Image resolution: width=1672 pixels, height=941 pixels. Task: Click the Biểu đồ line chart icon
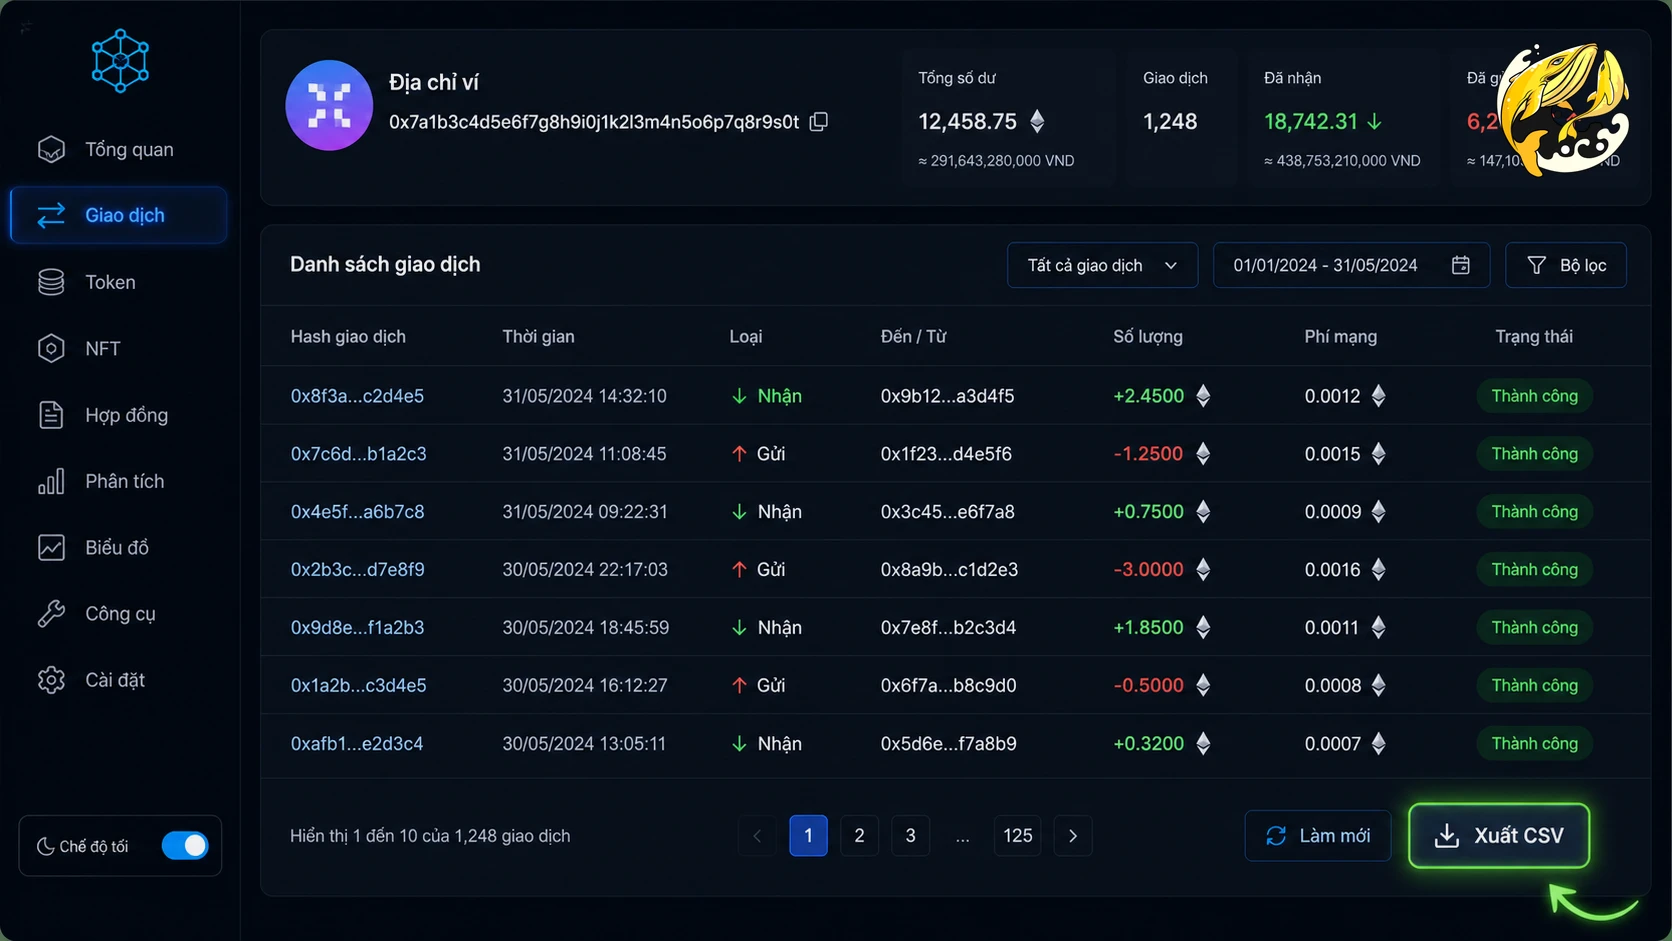point(51,547)
